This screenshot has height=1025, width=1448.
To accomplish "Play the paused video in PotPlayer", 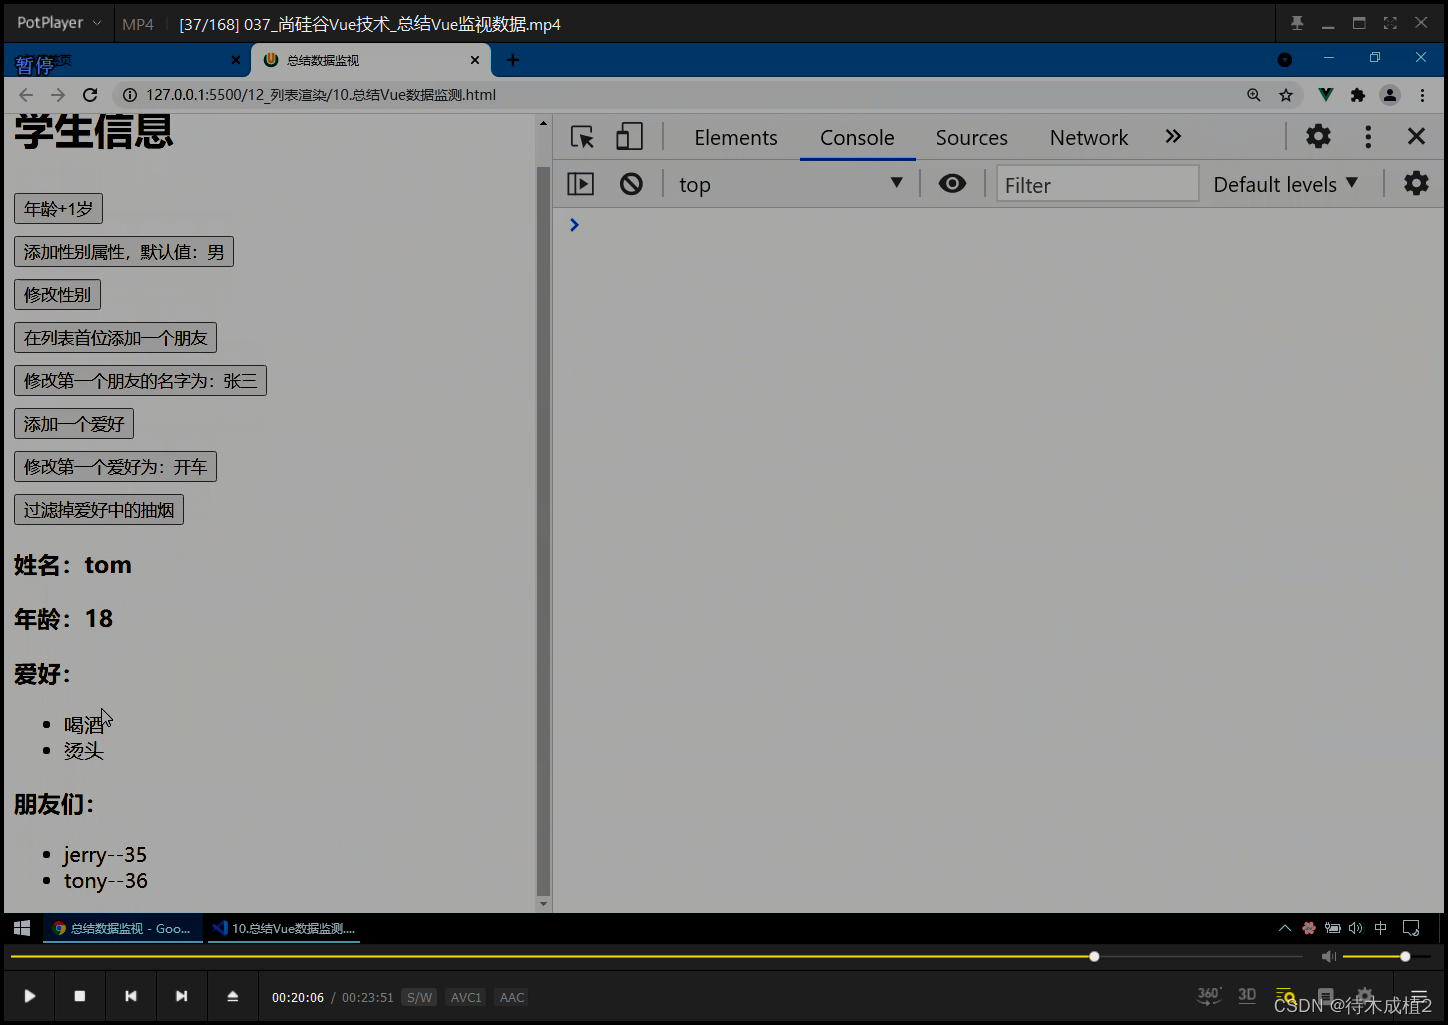I will [29, 996].
